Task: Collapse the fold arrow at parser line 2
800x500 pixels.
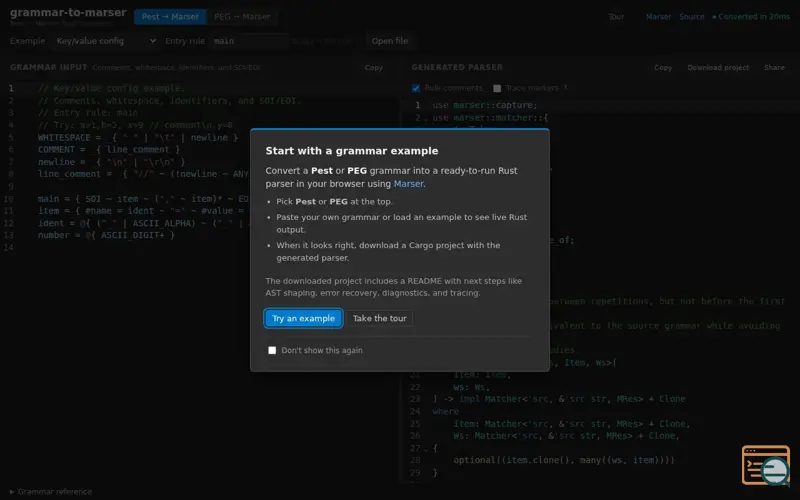Action: 426,118
